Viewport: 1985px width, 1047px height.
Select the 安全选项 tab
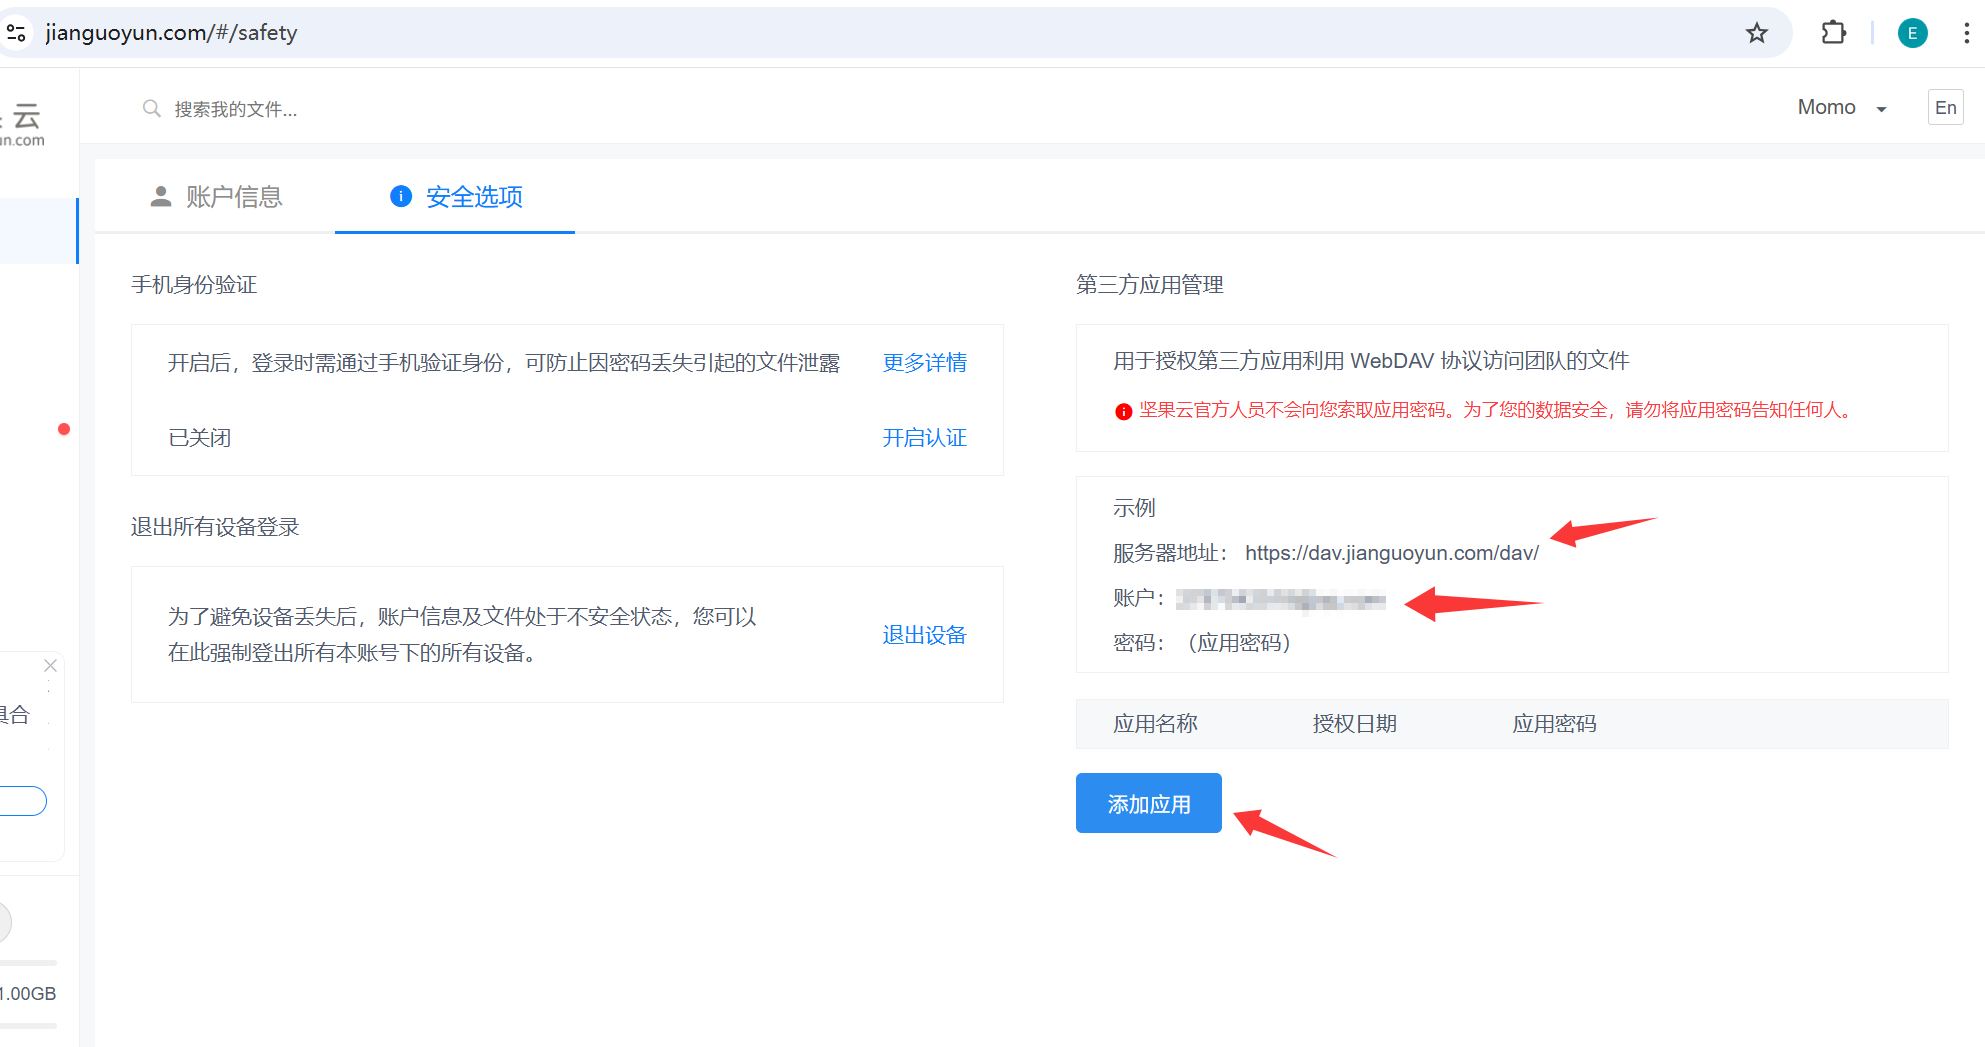(456, 197)
